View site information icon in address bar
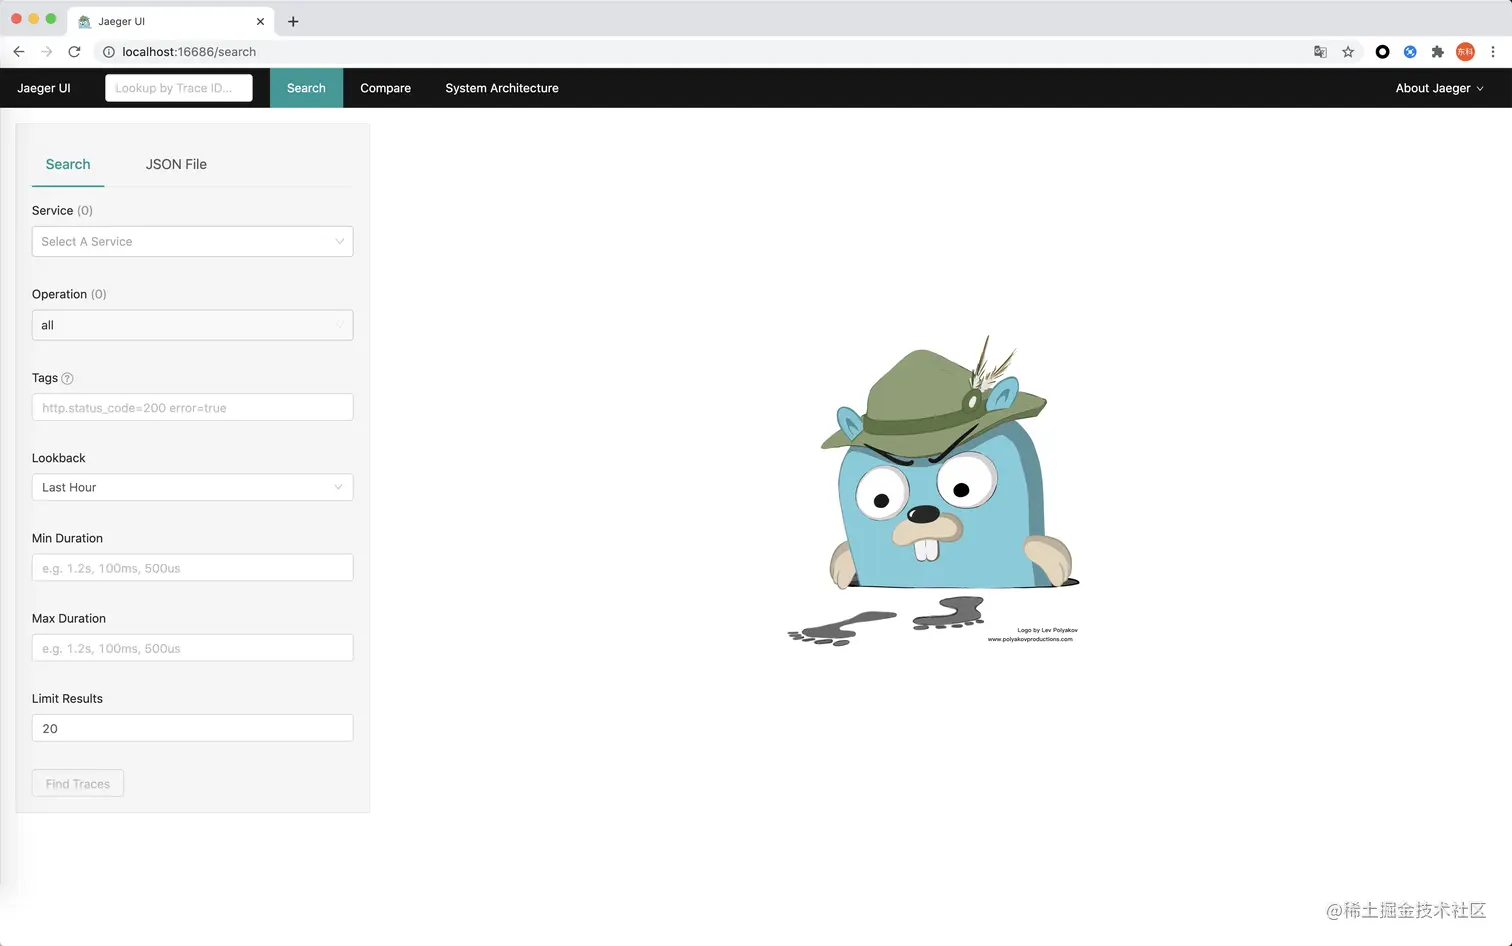Screen dimensions: 1512x946 click(x=109, y=52)
